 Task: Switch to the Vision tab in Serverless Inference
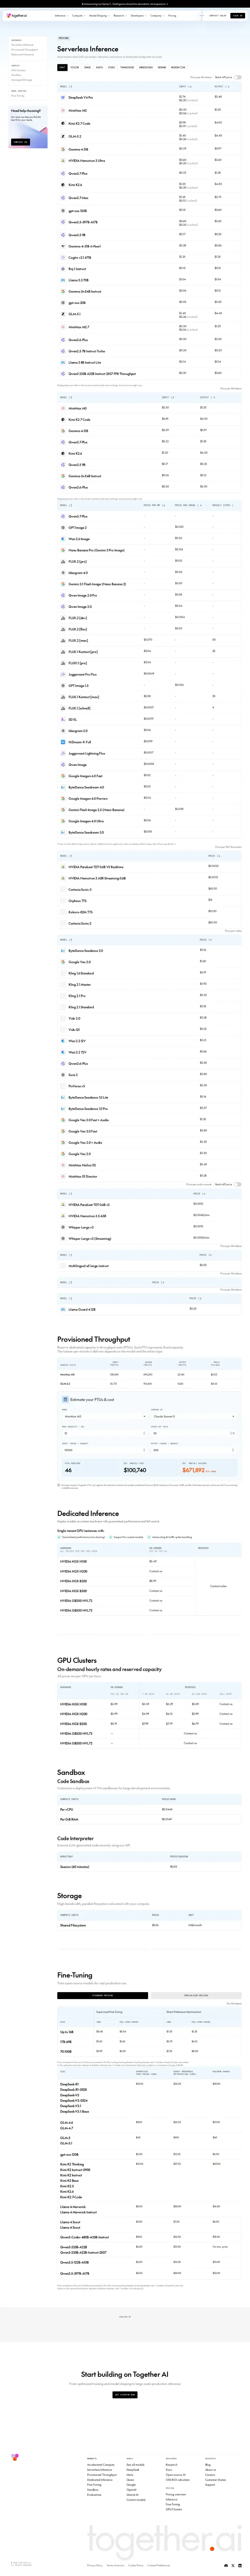tap(75, 68)
